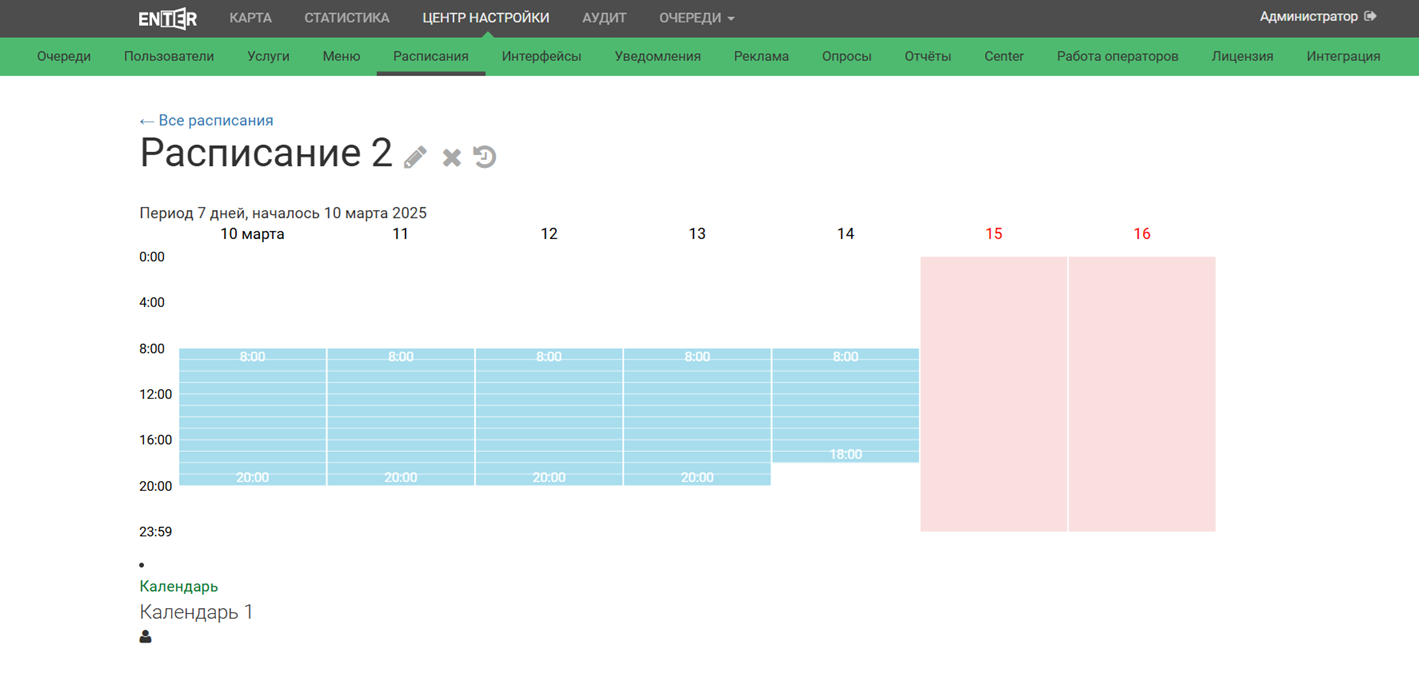Click the 18:00 end marker on 14
This screenshot has height=689, width=1419.
click(845, 454)
